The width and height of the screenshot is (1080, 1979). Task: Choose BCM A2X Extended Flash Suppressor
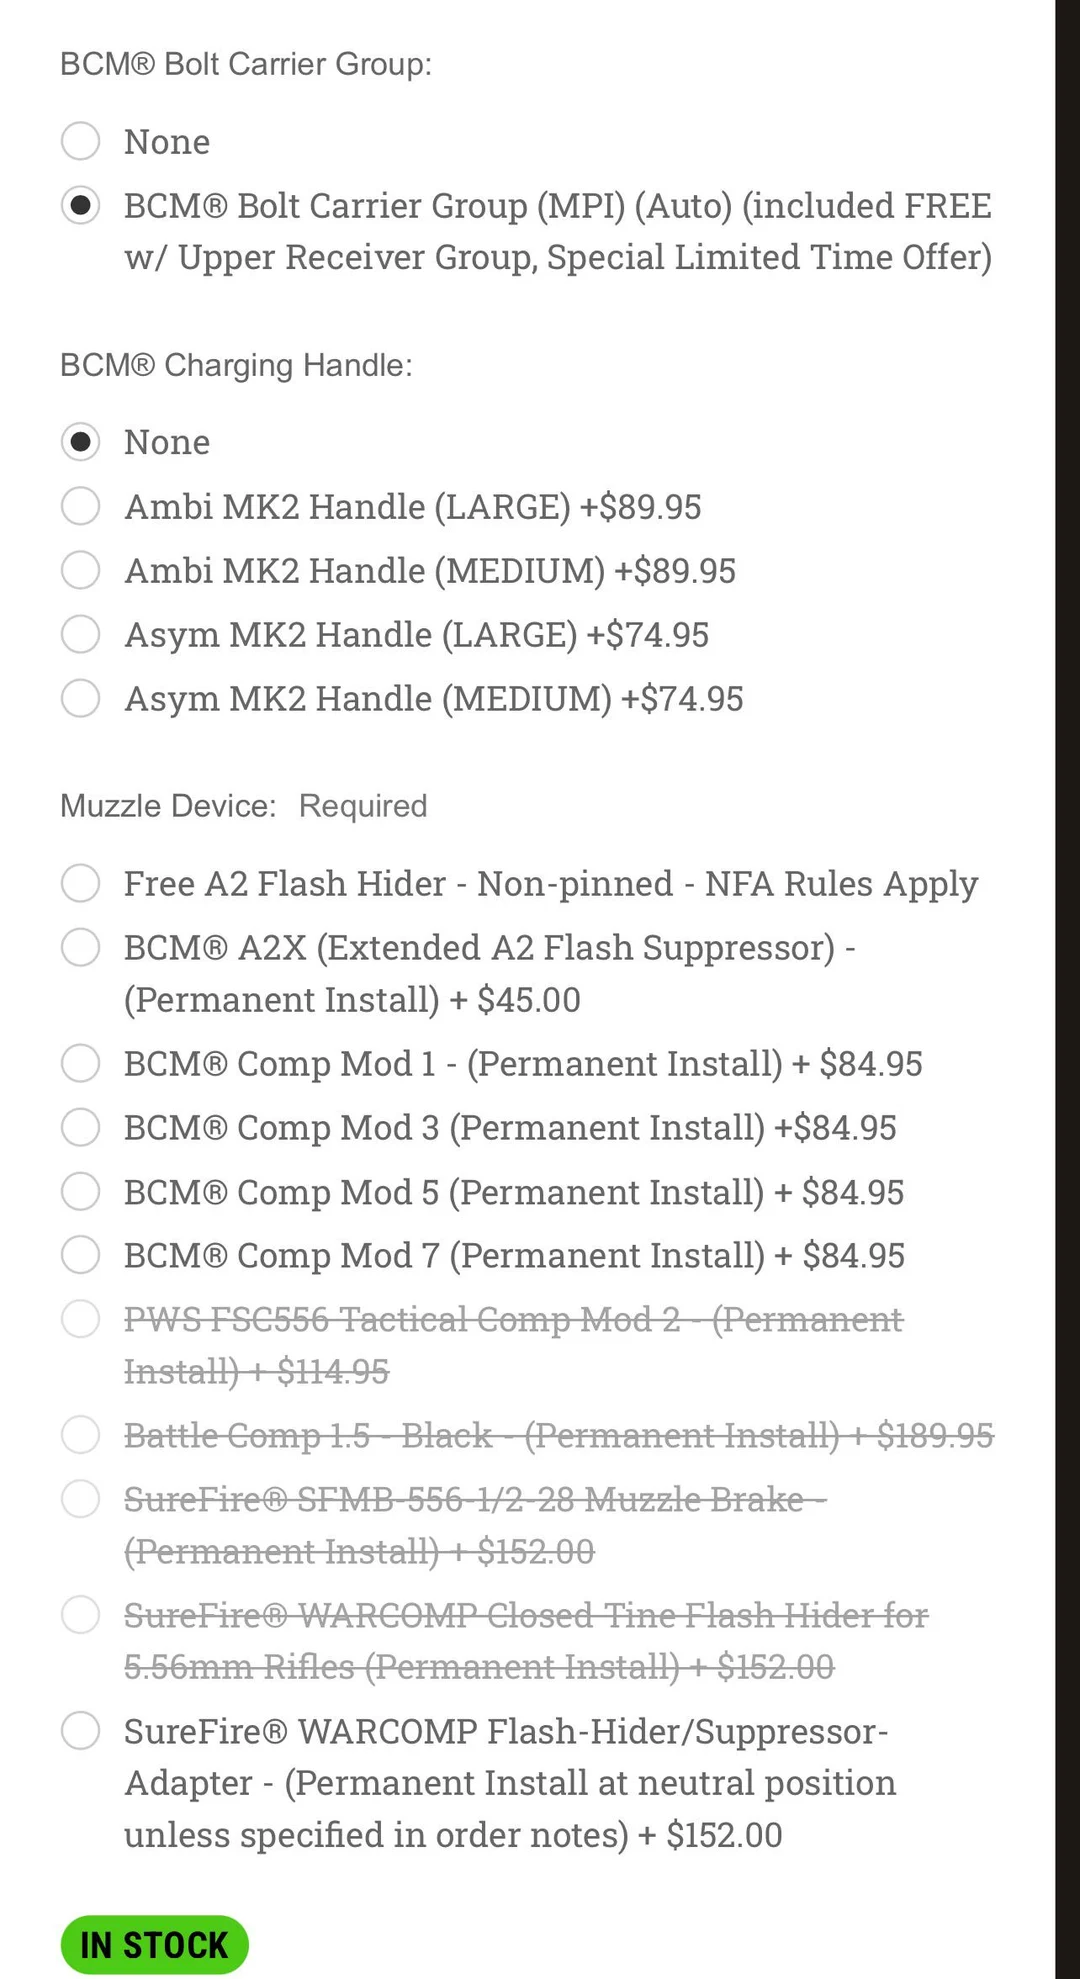point(80,947)
